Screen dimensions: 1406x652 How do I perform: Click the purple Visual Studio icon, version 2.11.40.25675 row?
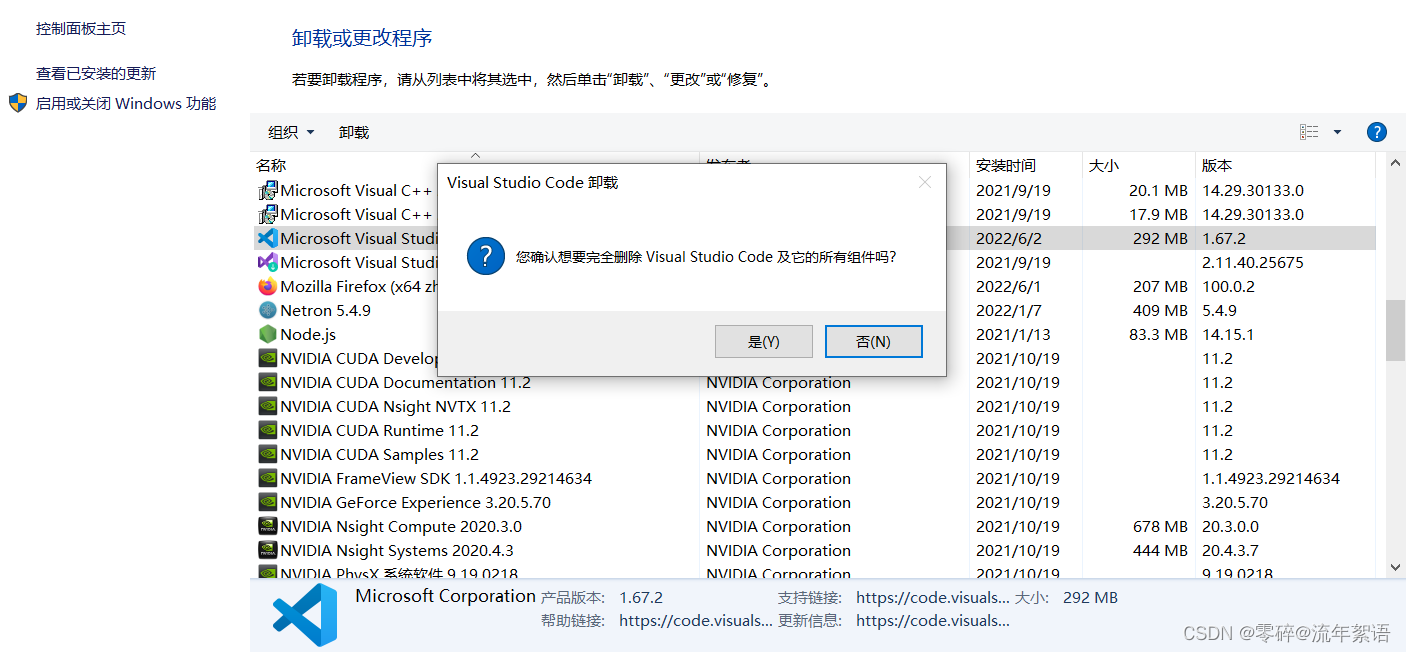coord(267,262)
